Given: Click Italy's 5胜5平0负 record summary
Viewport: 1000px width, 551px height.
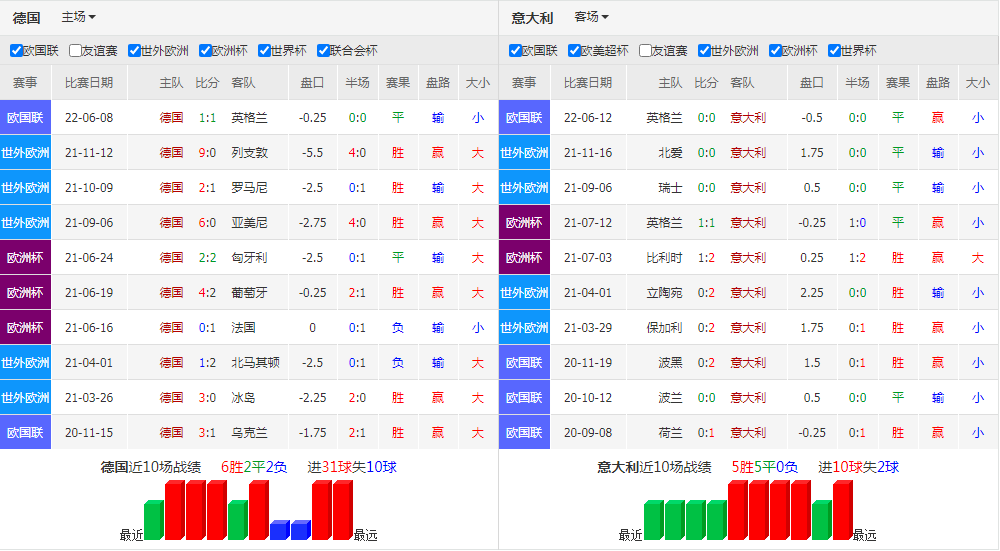Looking at the screenshot, I should click(x=765, y=467).
